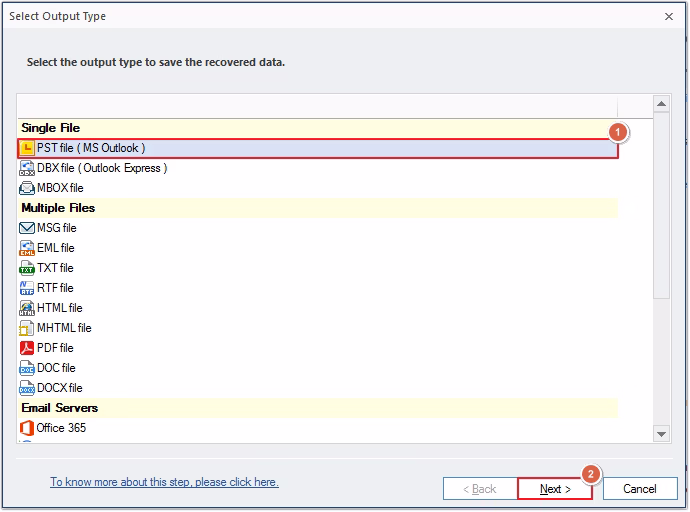Click the Cancel button

click(640, 489)
